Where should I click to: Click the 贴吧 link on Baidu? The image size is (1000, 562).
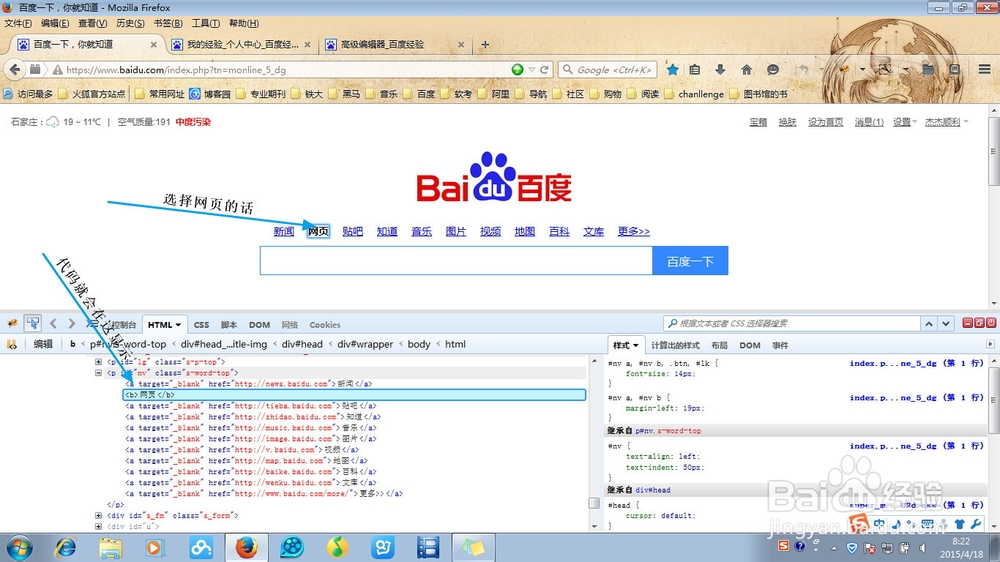tap(352, 231)
